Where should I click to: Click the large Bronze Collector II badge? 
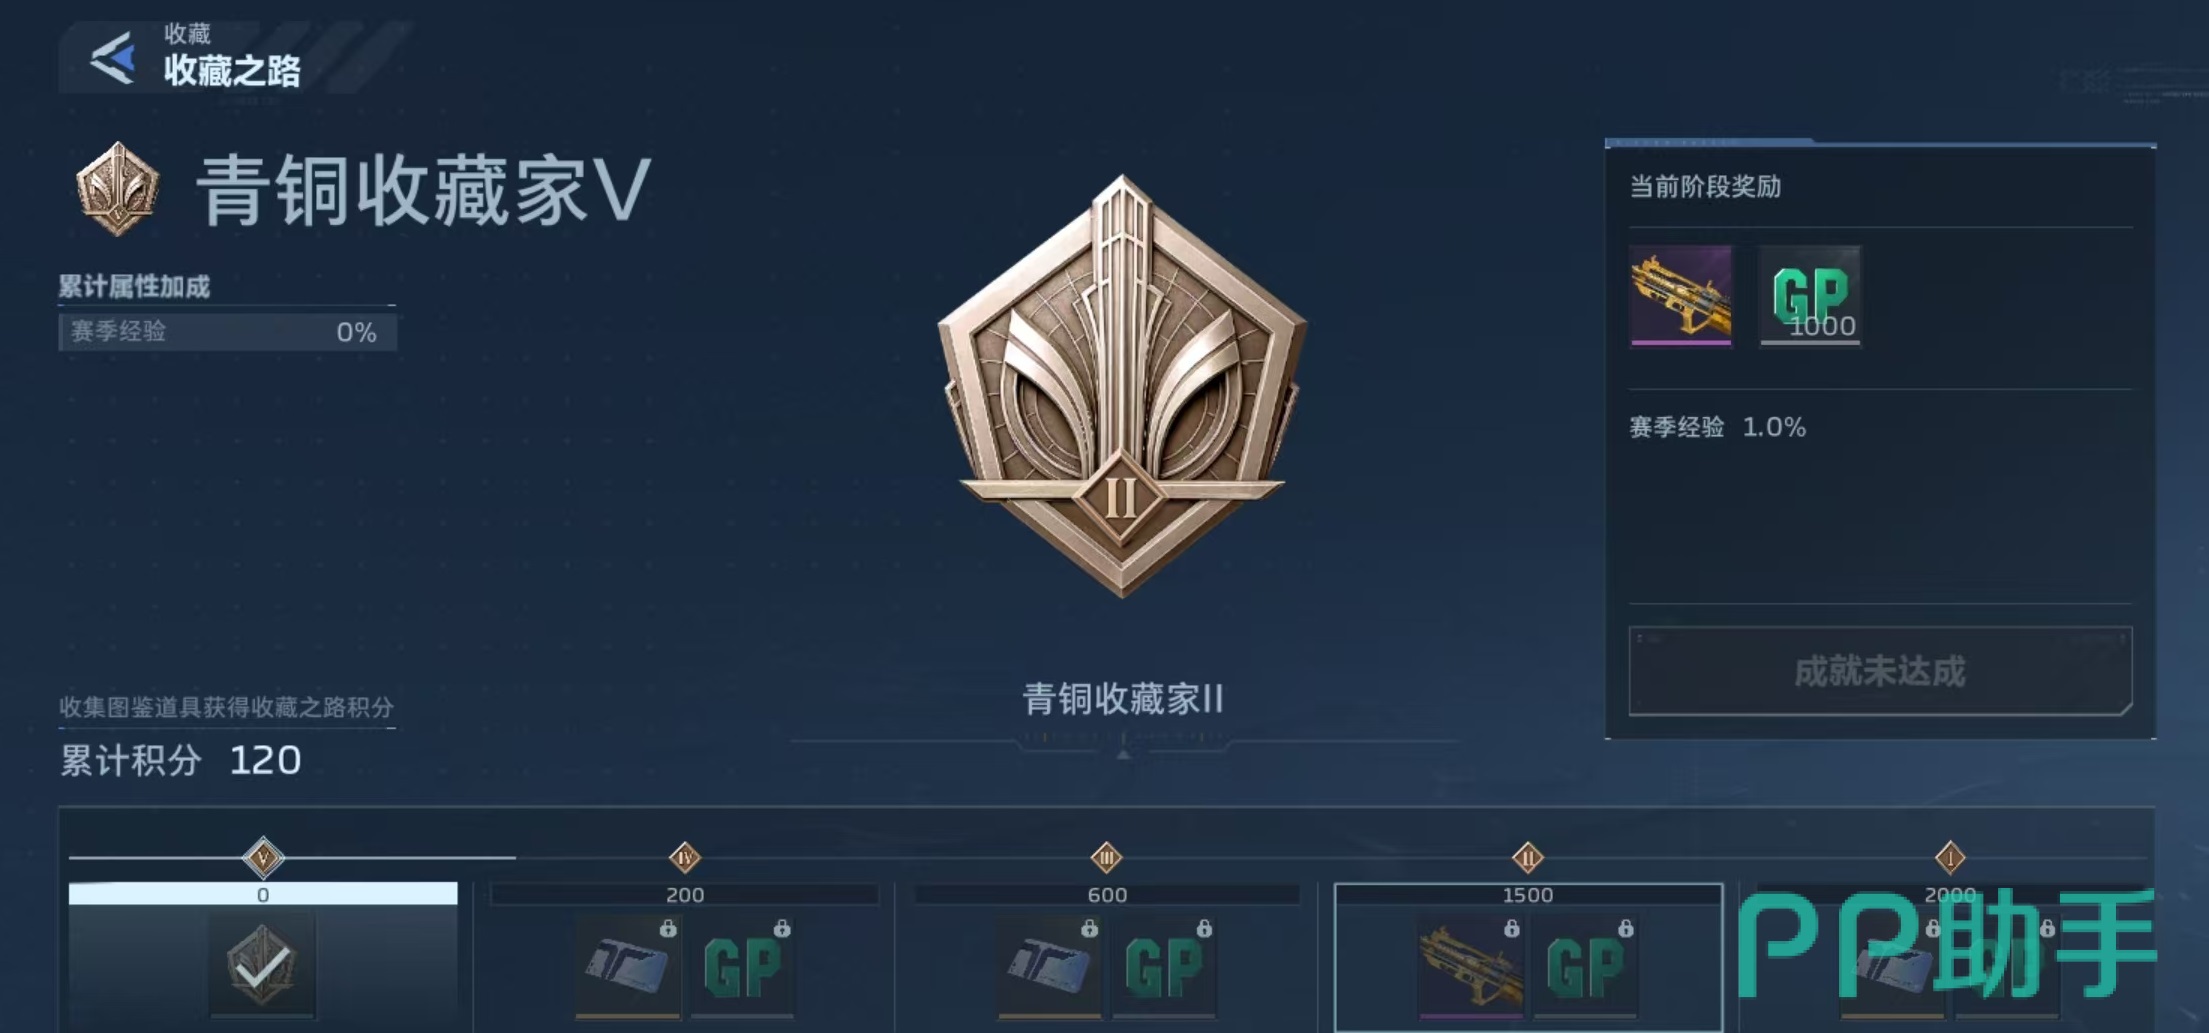[x=1122, y=387]
